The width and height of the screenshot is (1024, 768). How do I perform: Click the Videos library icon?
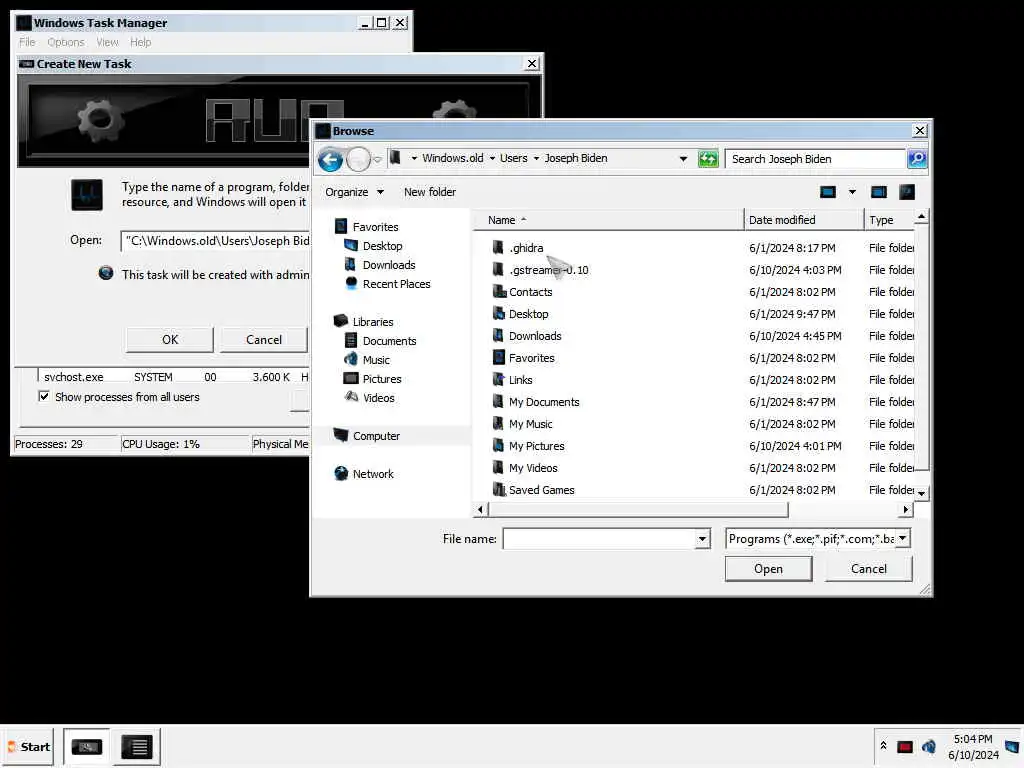(351, 397)
